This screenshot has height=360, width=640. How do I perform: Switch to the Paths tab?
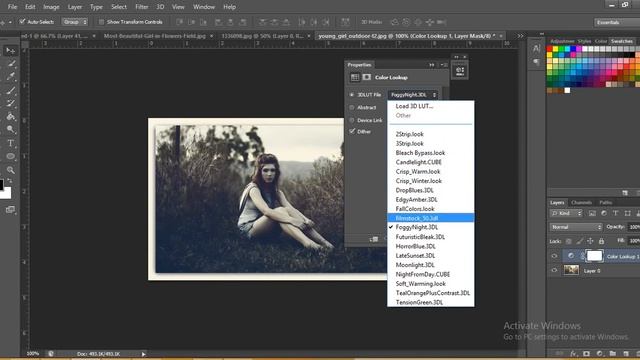click(x=606, y=202)
